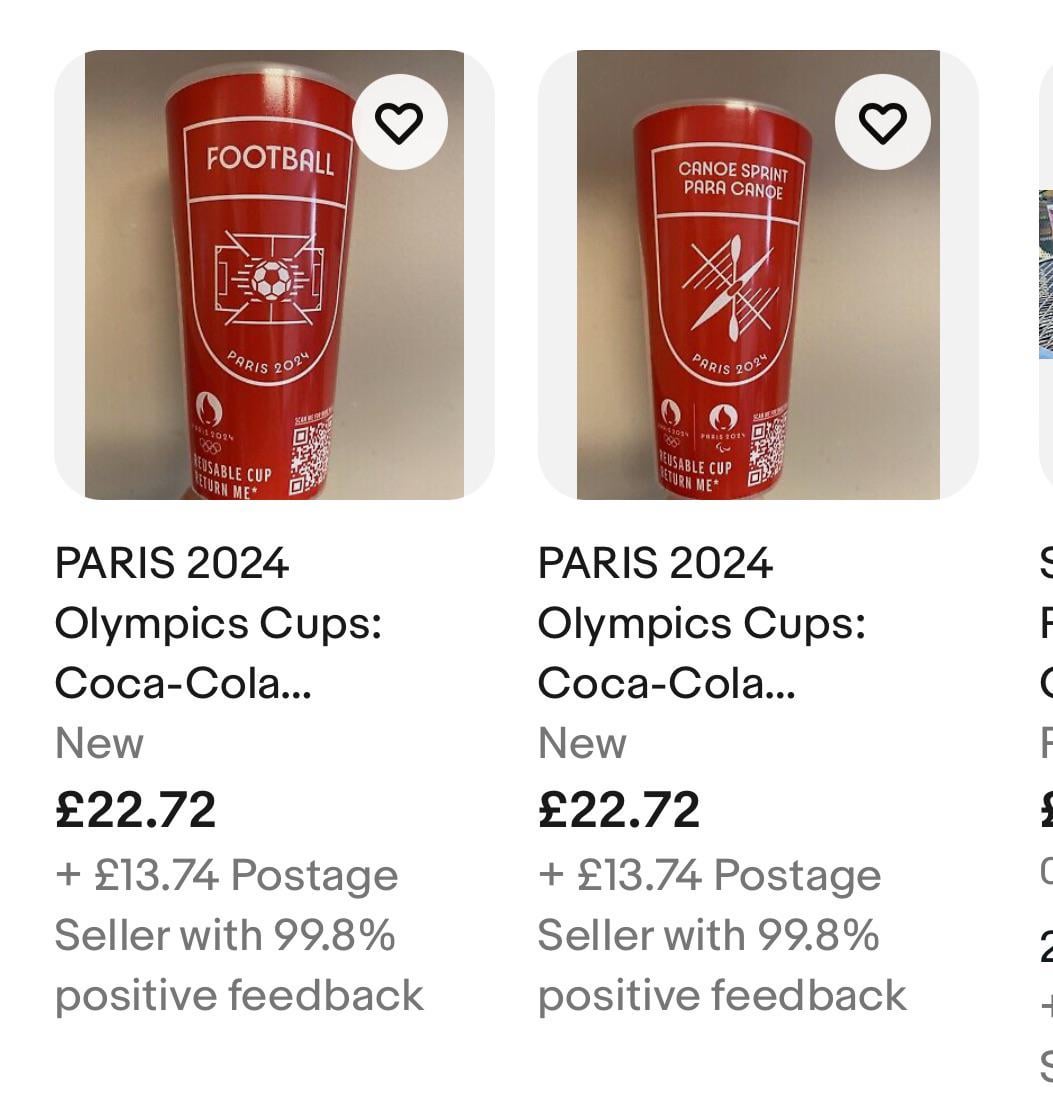
Task: Select postage cost on the Canoe listing
Action: click(x=709, y=875)
